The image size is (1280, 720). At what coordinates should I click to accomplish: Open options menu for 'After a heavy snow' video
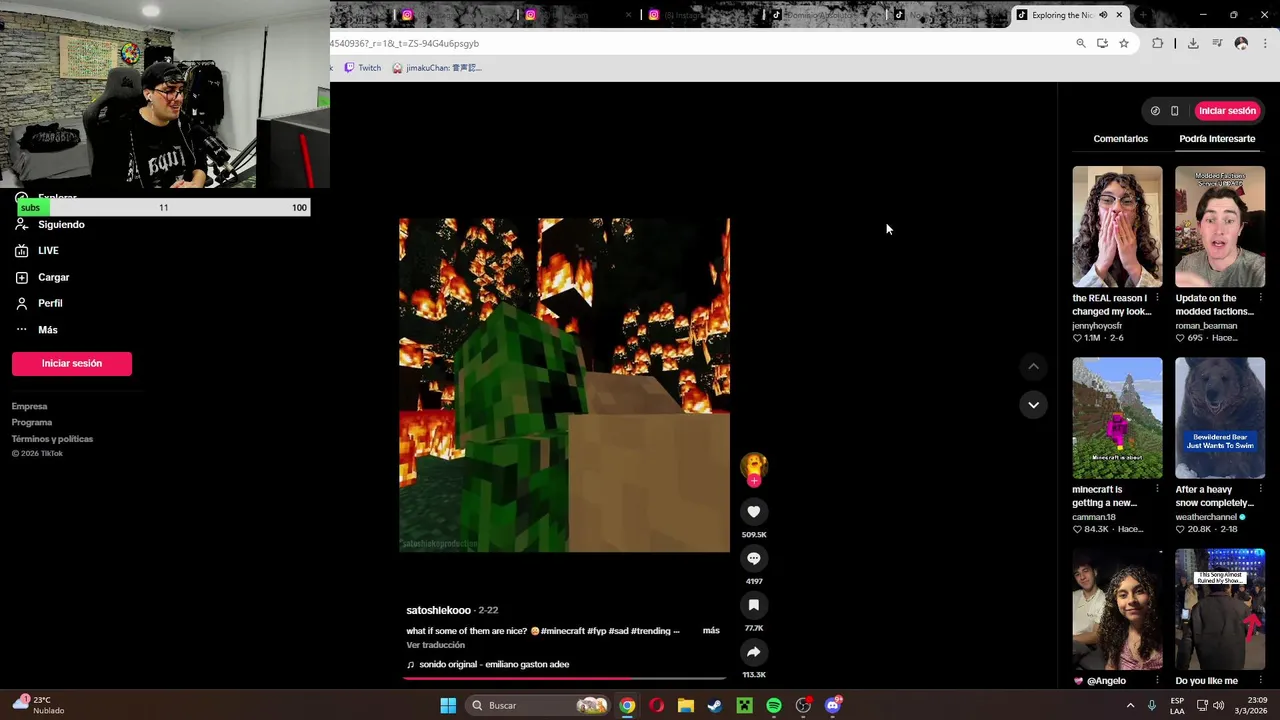(1260, 489)
